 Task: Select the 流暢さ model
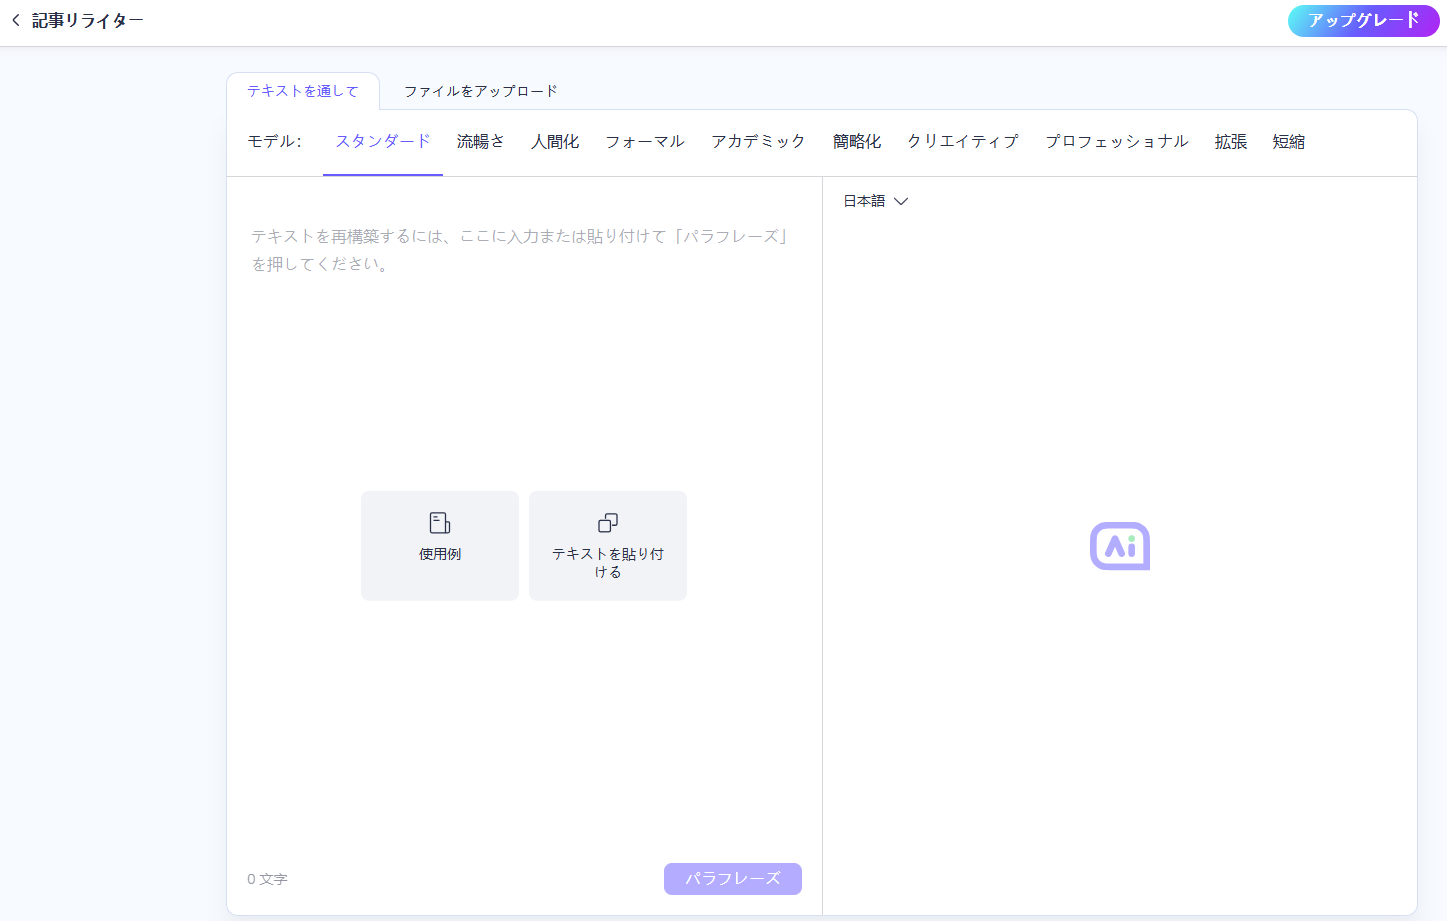(481, 141)
